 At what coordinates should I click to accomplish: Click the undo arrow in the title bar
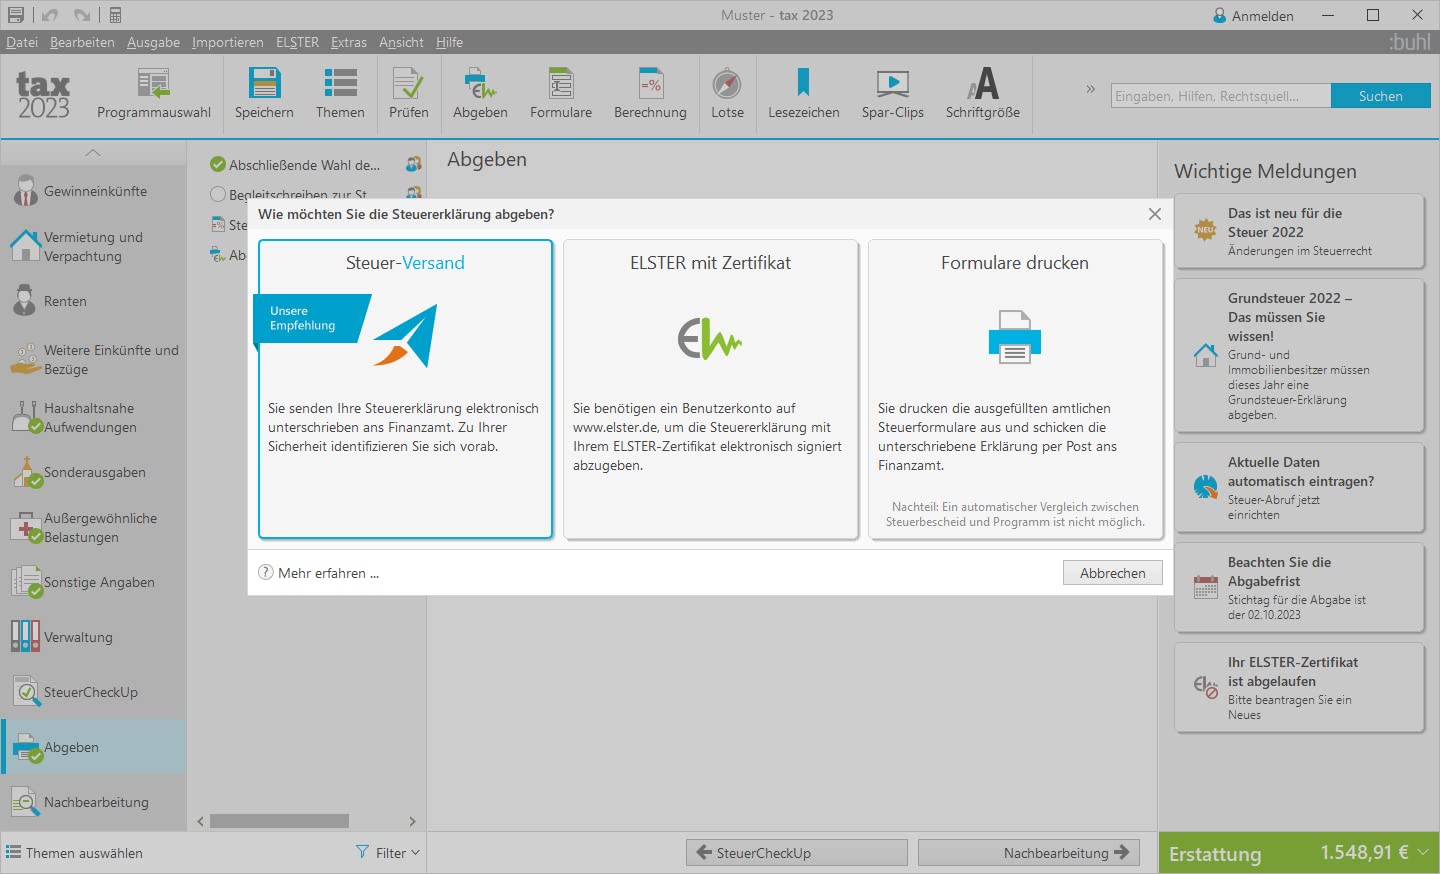click(x=50, y=15)
